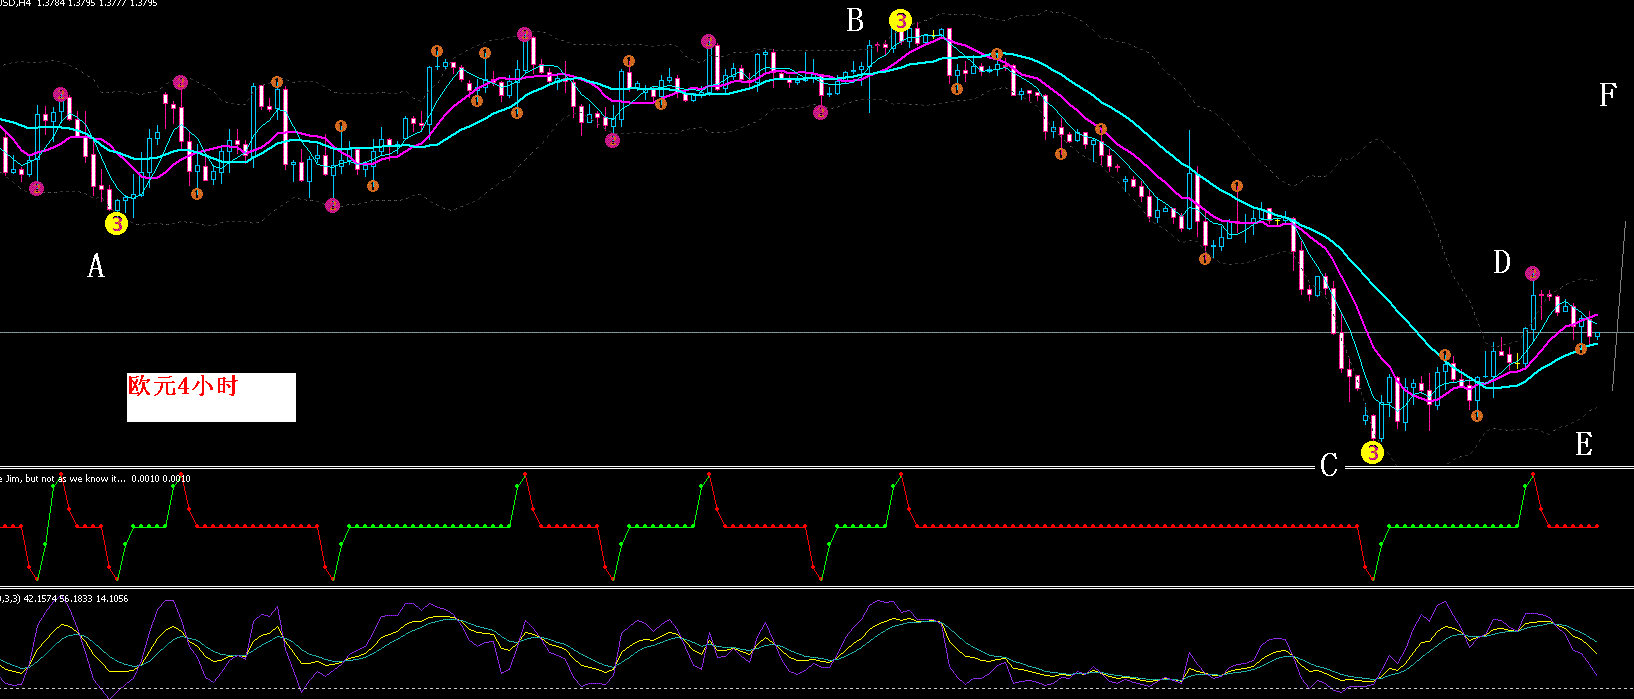The image size is (1634, 699).
Task: Click the indicator trough dot below letter C
Action: 1373,578
